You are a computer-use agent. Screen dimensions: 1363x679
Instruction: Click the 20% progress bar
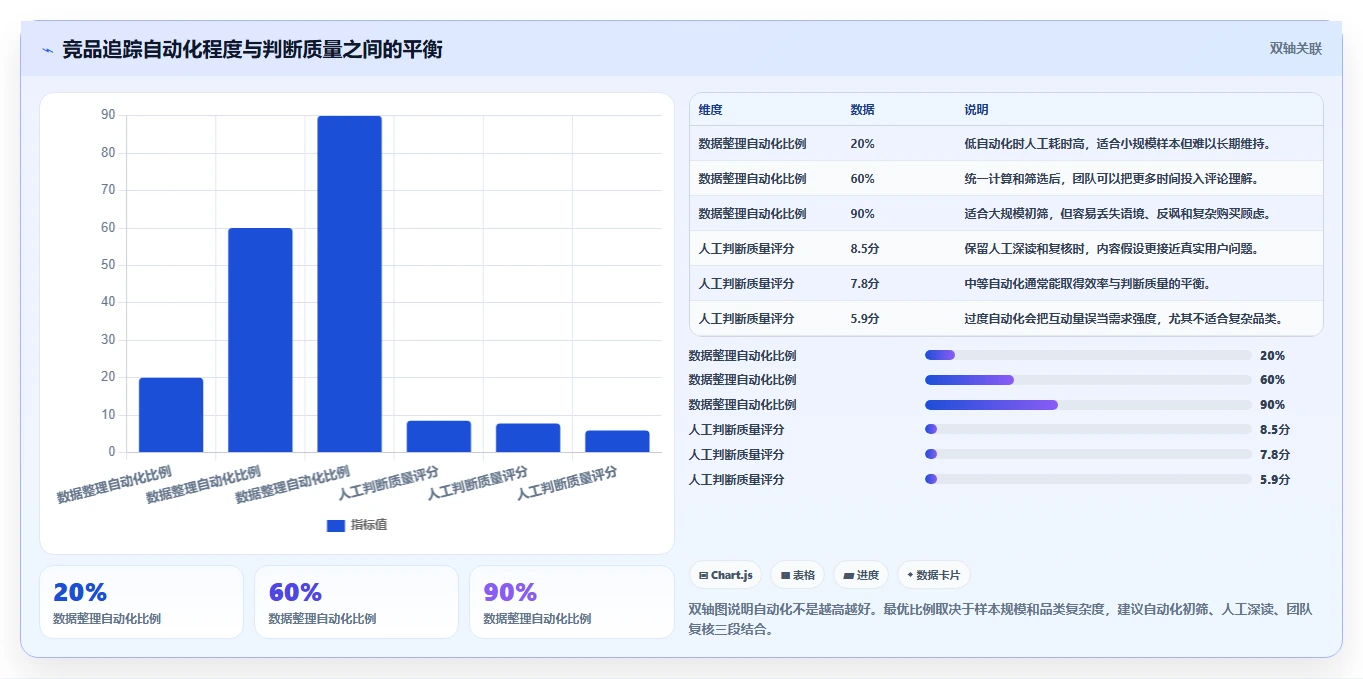pyautogui.click(x=1088, y=355)
